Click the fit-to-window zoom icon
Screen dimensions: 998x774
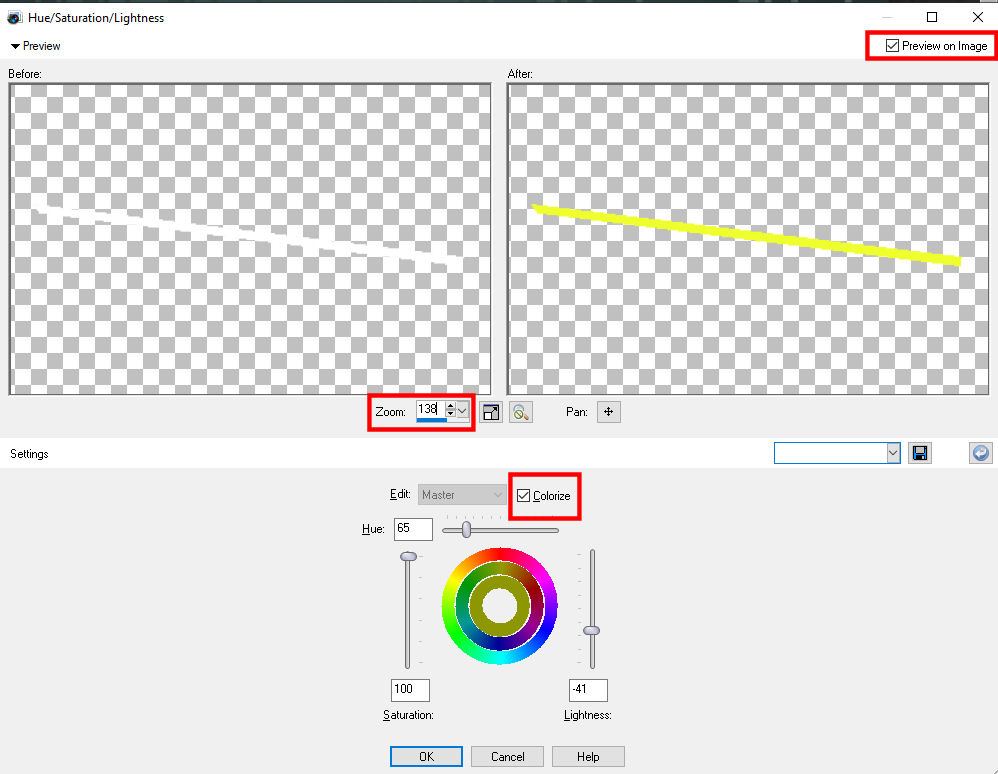491,412
